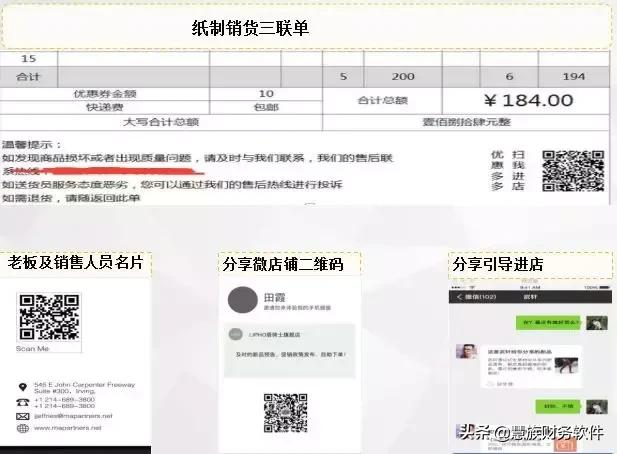Tap the second green reply bubble
The image size is (617, 454).
click(x=558, y=406)
